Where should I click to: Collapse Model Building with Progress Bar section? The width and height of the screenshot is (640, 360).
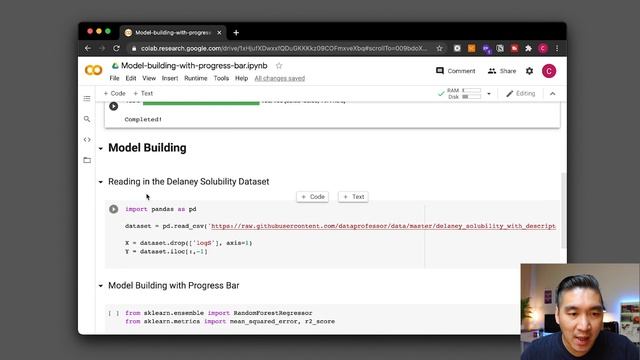pyautogui.click(x=101, y=286)
